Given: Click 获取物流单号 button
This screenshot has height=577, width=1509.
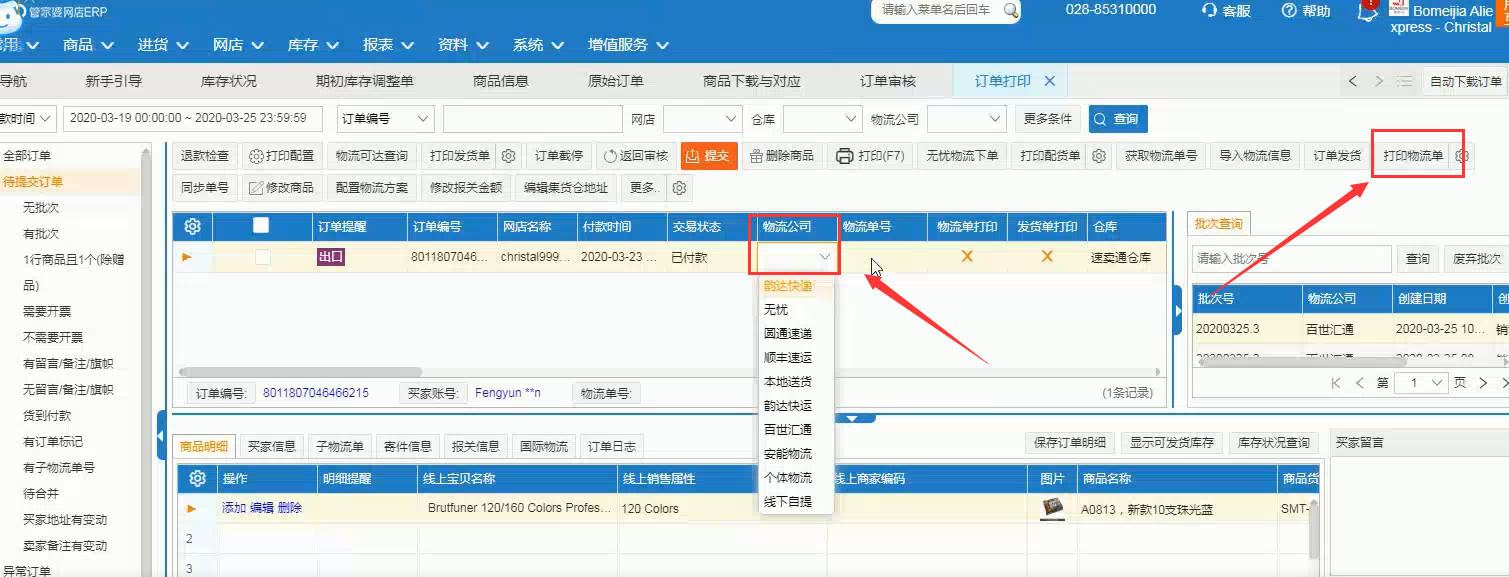Looking at the screenshot, I should click(x=1161, y=156).
